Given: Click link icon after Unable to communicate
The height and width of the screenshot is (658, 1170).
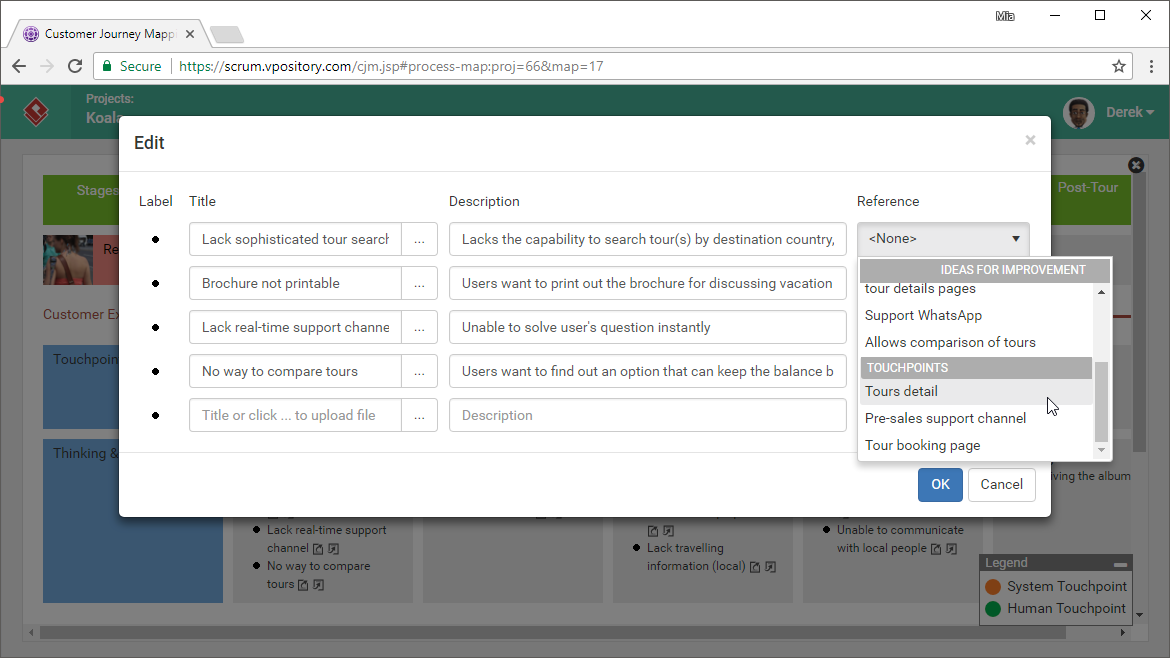Looking at the screenshot, I should 951,549.
